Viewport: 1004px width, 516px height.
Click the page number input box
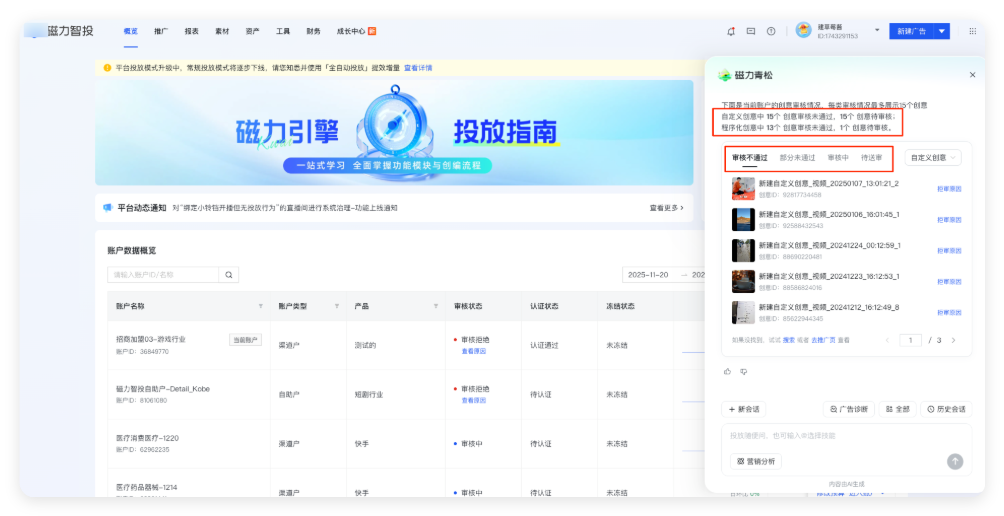click(911, 341)
